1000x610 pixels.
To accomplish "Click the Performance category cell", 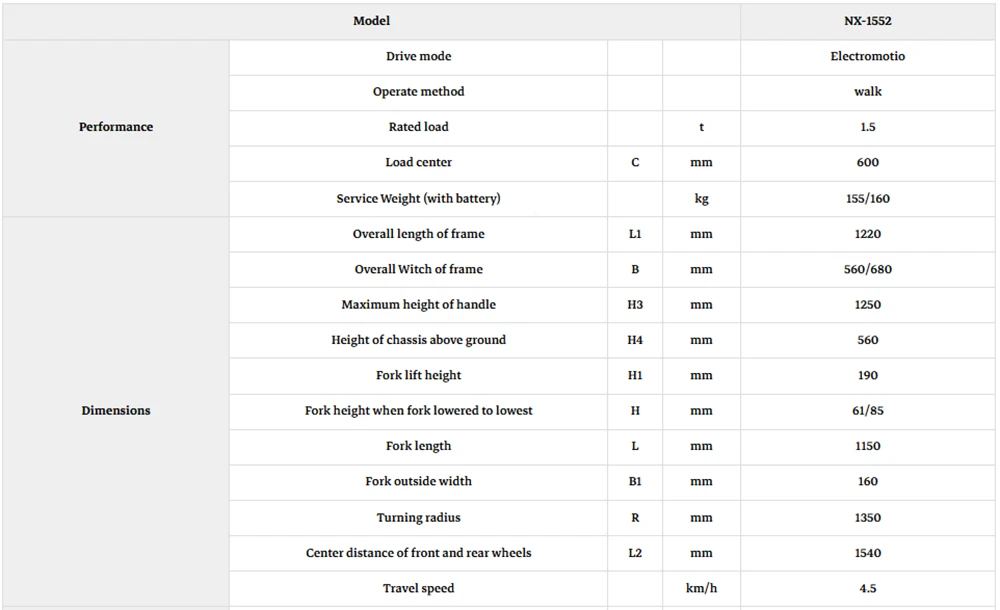I will click(116, 127).
